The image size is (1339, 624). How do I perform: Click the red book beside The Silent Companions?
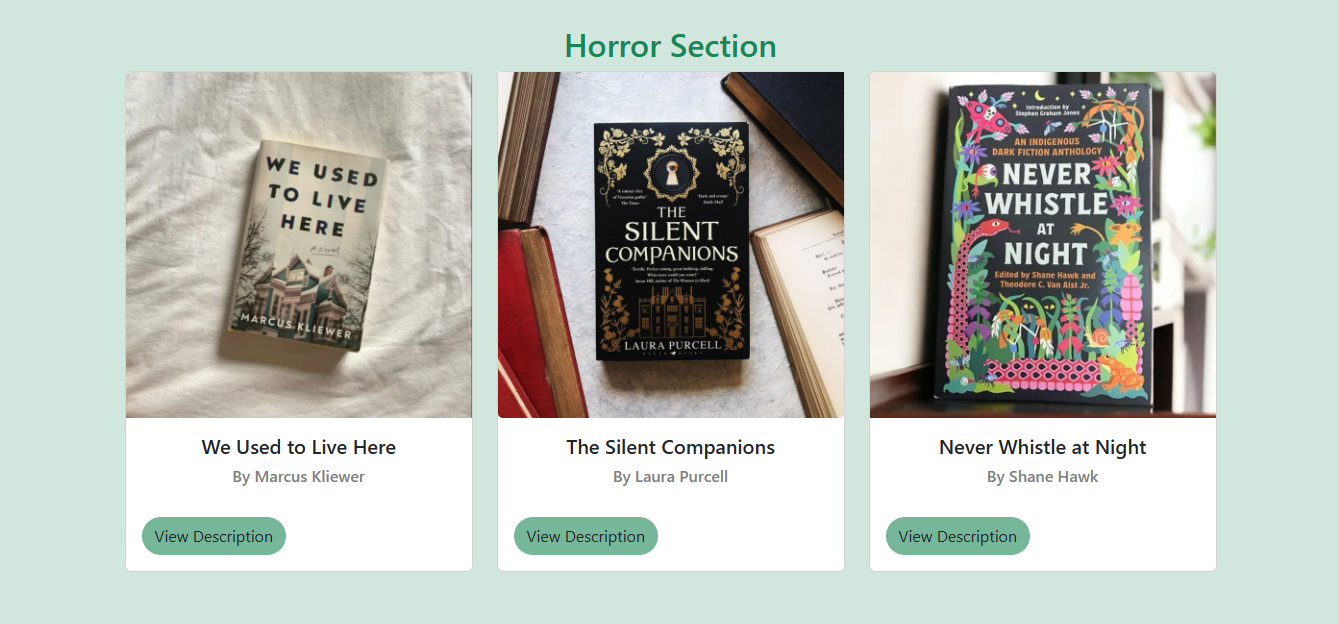[528, 320]
